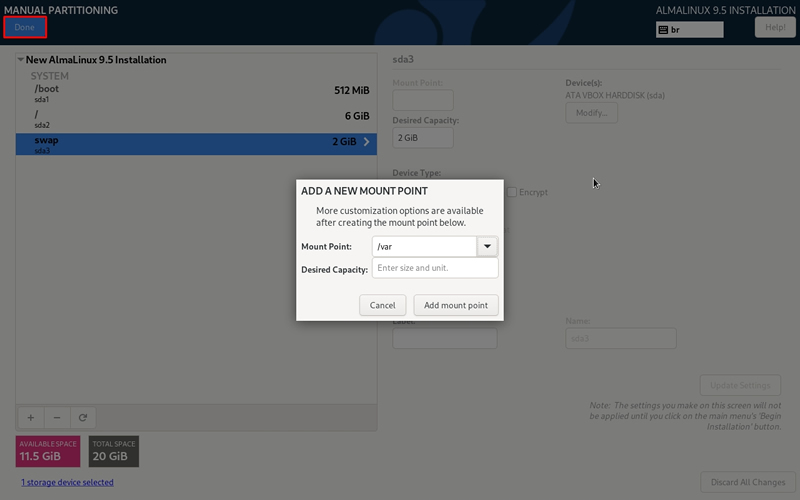Click Cancel in the mount point dialog
800x500 pixels.
pos(382,305)
